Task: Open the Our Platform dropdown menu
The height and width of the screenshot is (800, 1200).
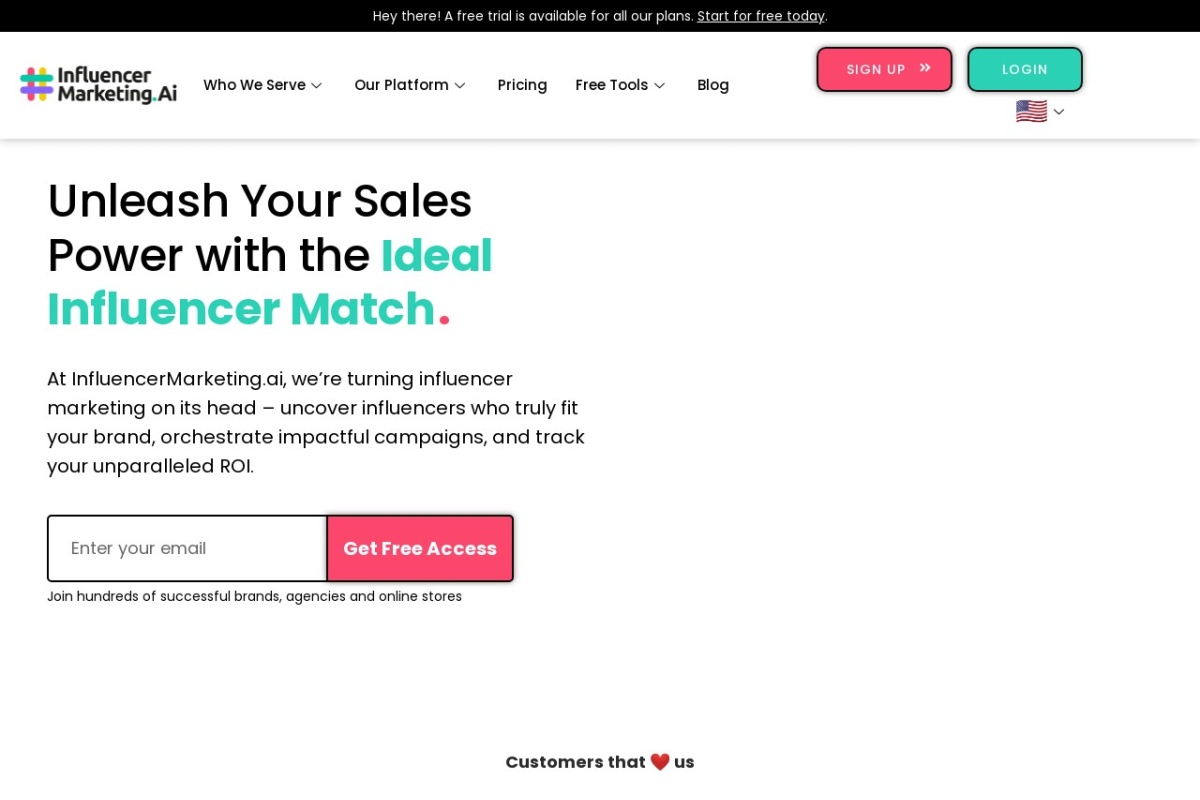Action: [x=402, y=85]
